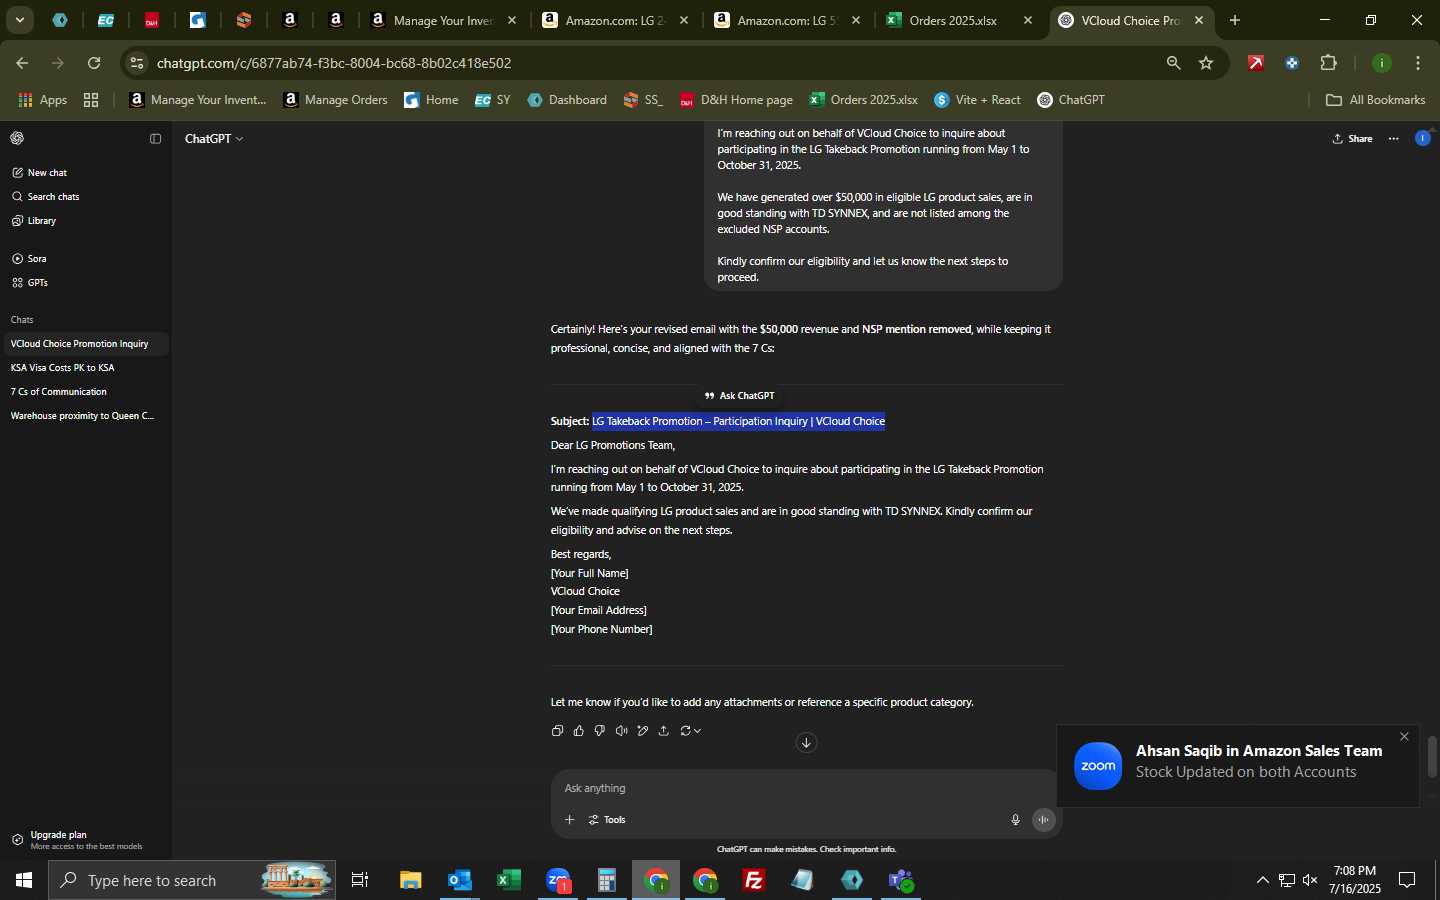Click Upgrade plan in the sidebar

85,840
